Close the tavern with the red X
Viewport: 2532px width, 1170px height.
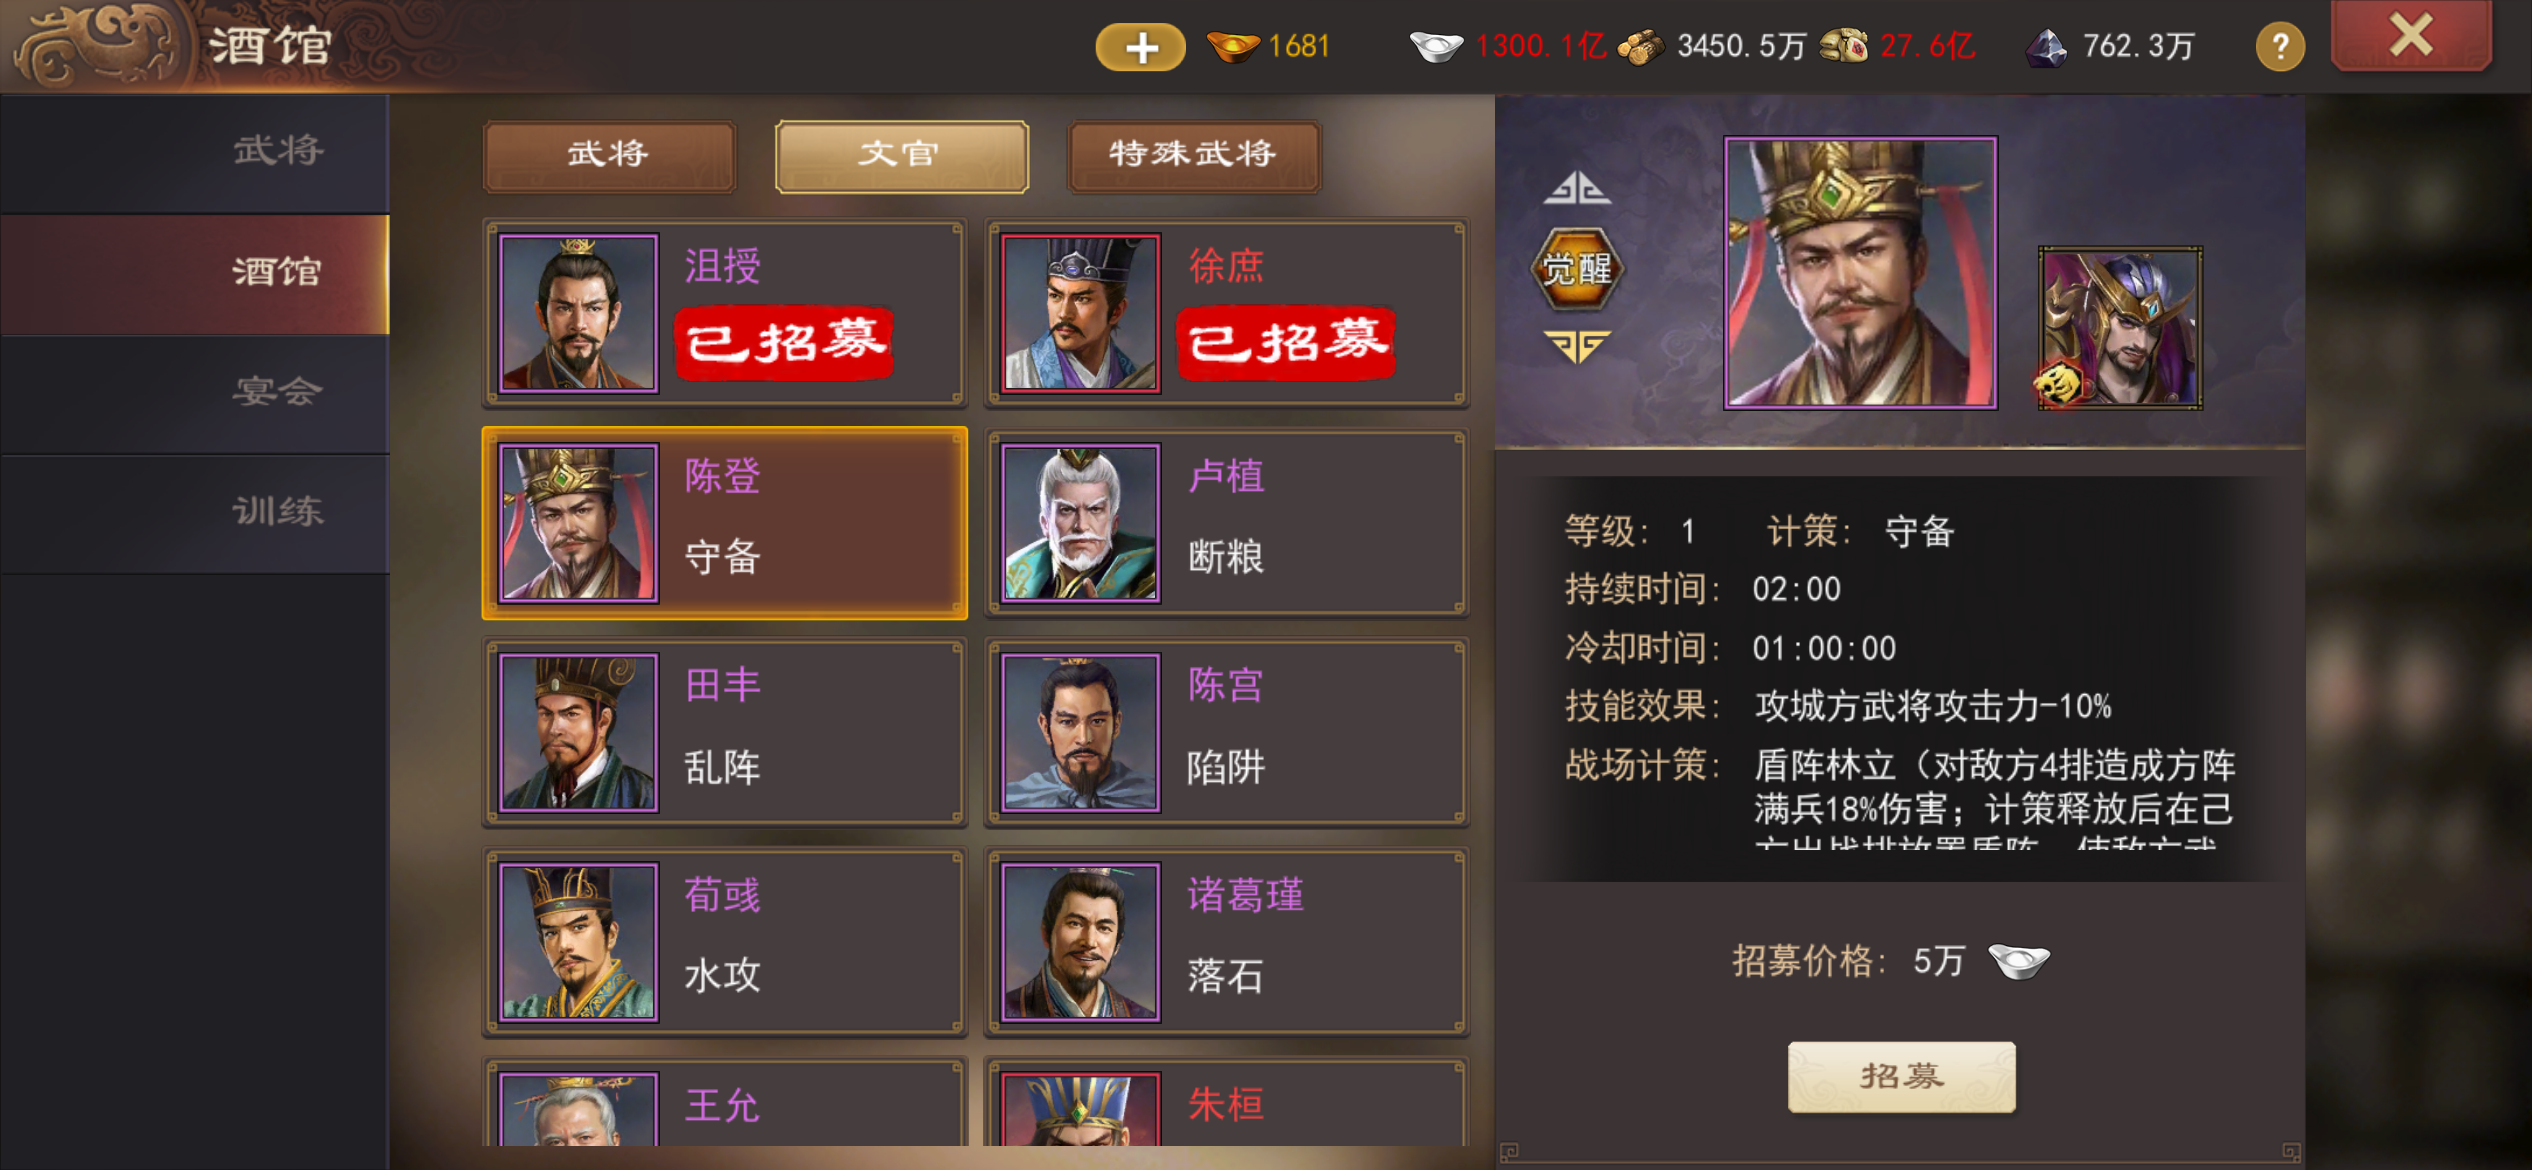pos(2411,37)
